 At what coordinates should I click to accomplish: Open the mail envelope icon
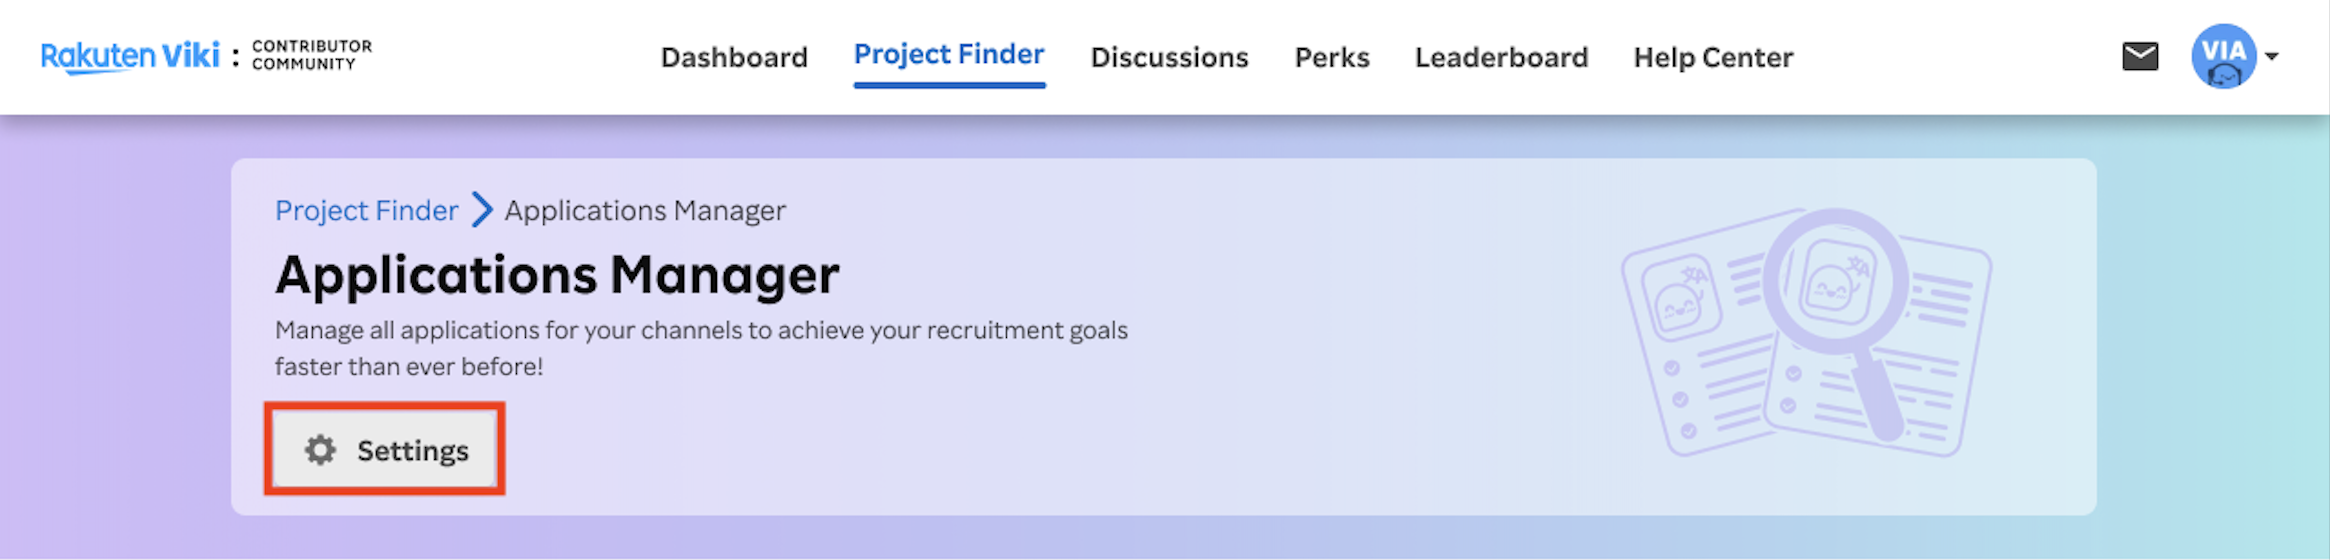tap(2140, 56)
